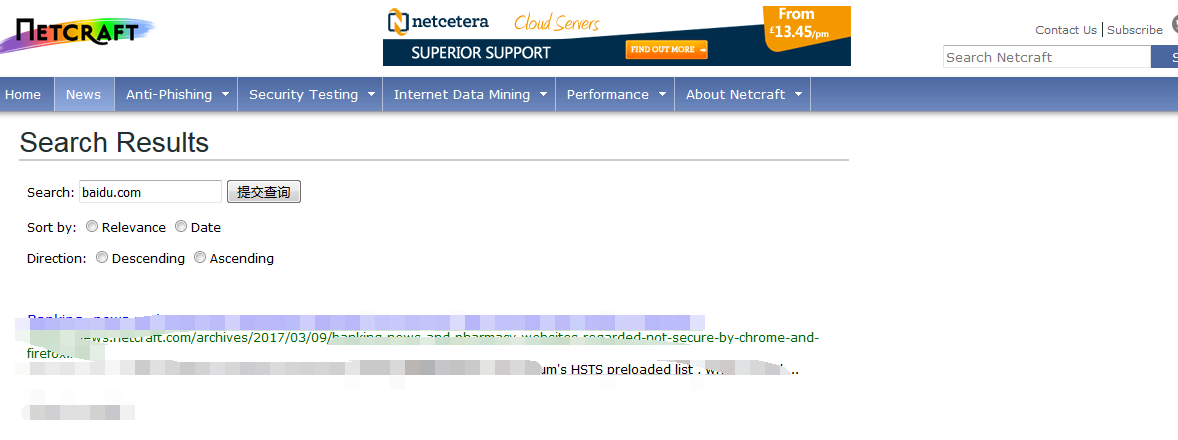Expand the Security Testing dropdown arrow
Image resolution: width=1178 pixels, height=440 pixels.
tap(371, 95)
